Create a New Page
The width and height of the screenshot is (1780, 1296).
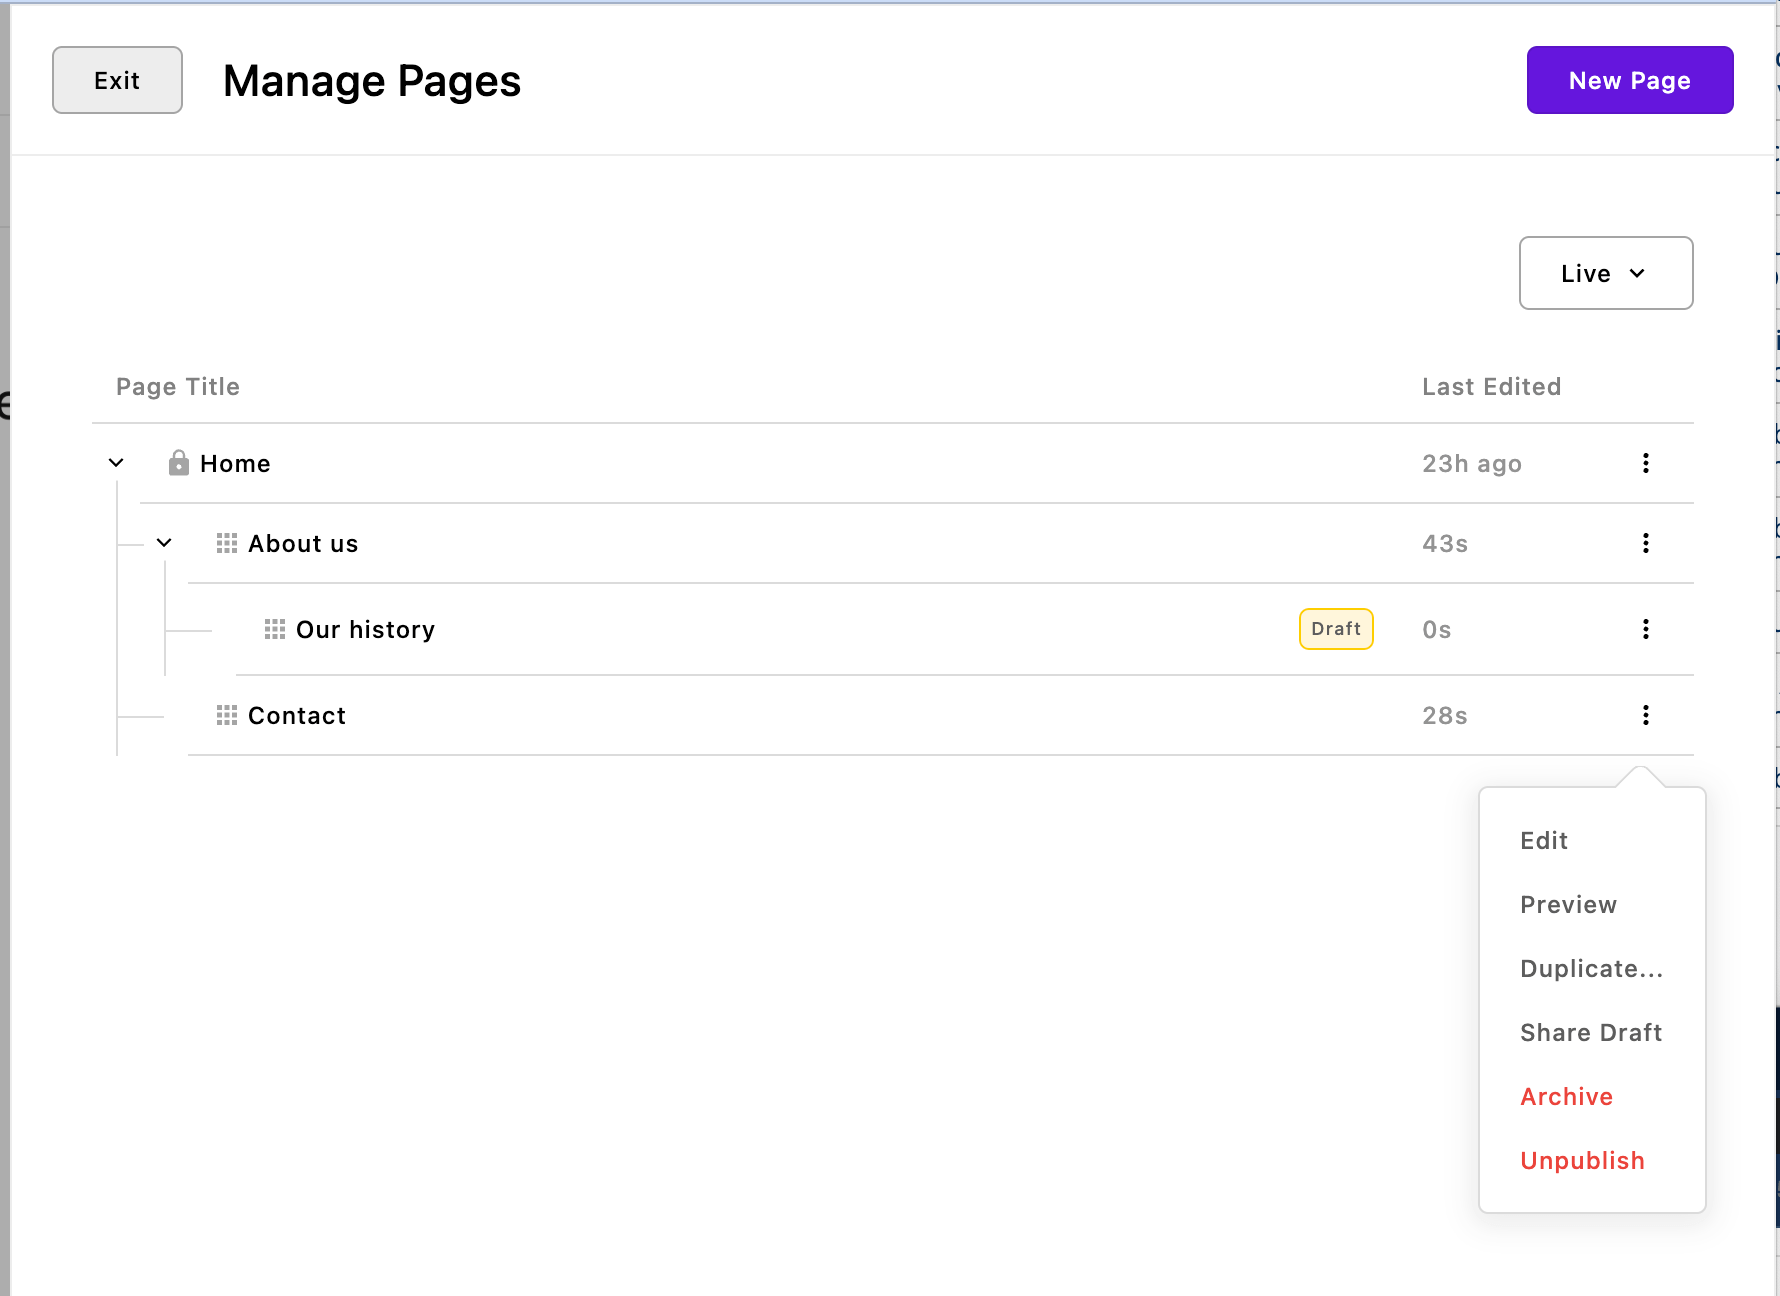(x=1629, y=80)
